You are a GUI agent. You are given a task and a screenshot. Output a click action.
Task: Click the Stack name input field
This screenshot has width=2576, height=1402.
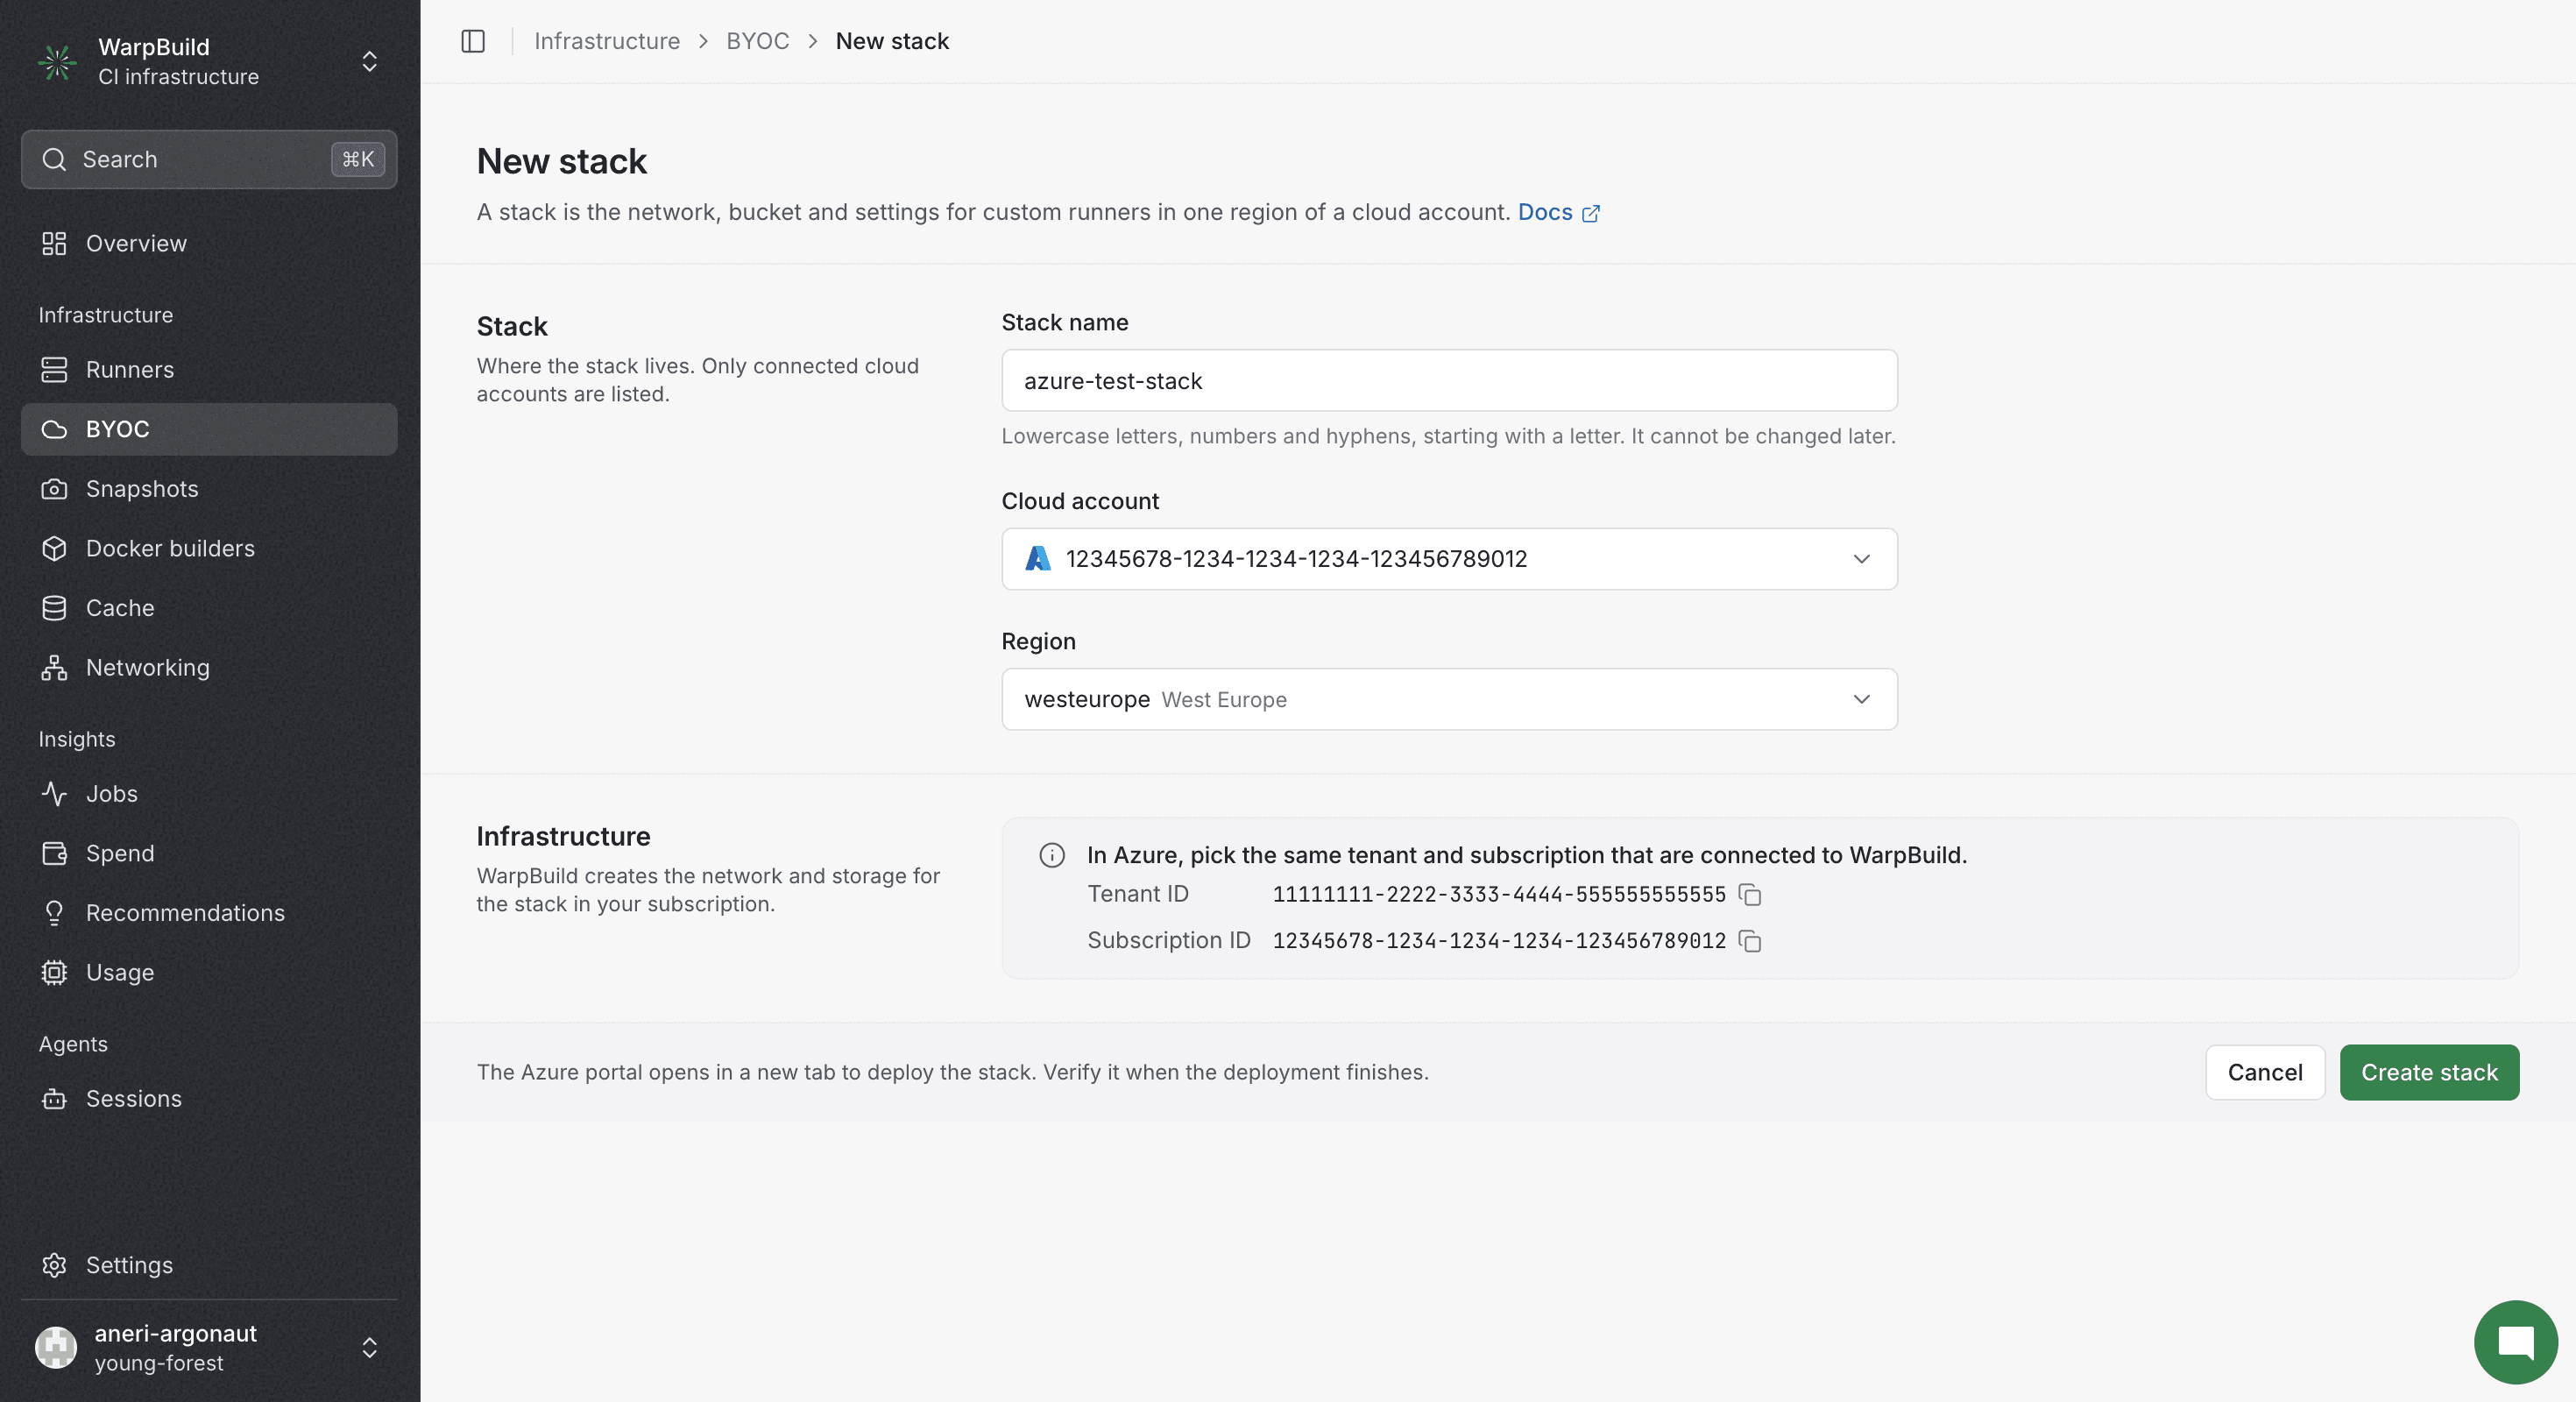(x=1449, y=380)
